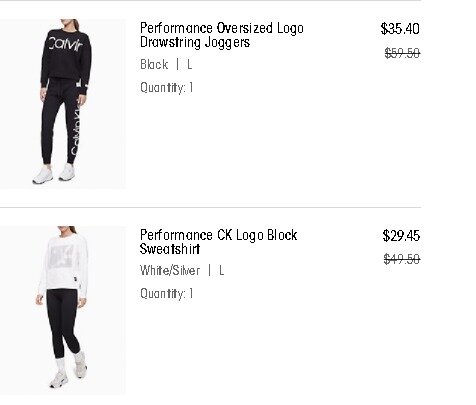This screenshot has height=405, width=476.
Task: Select the White/Silver color label
Action: click(x=170, y=270)
